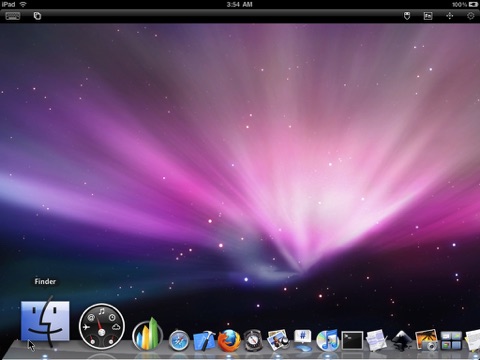The height and width of the screenshot is (360, 480).
Task: Toggle the mouse button mode icon
Action: point(407,16)
